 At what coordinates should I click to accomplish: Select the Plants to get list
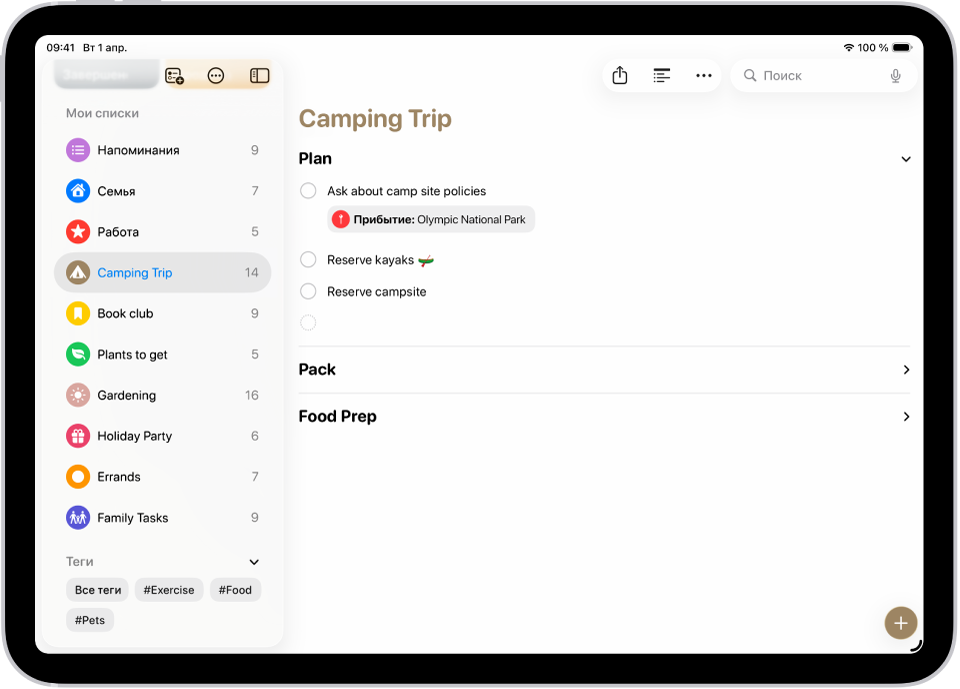pyautogui.click(x=162, y=354)
